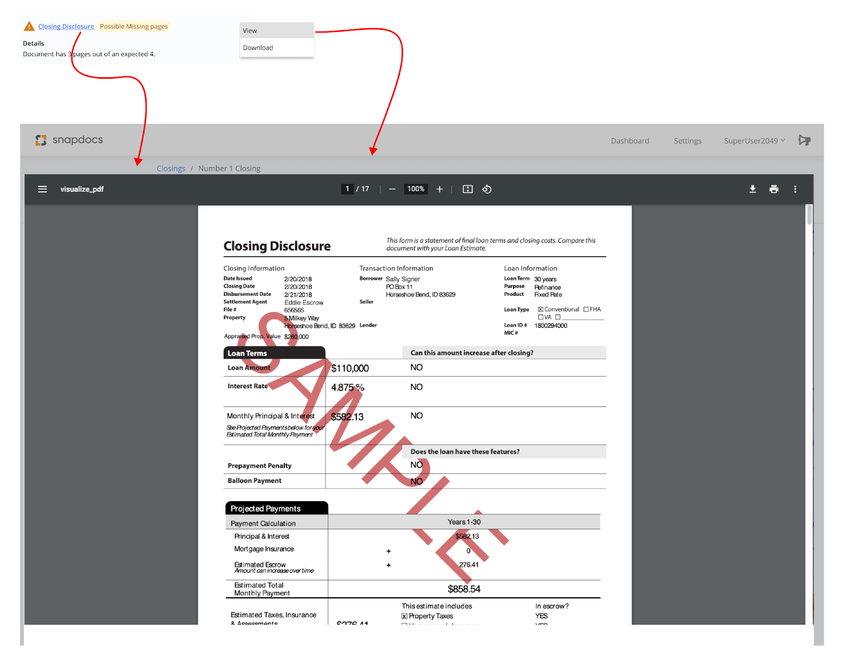Image resolution: width=841 pixels, height=664 pixels.
Task: Toggle the Property Taxes checkbox
Action: pyautogui.click(x=404, y=616)
